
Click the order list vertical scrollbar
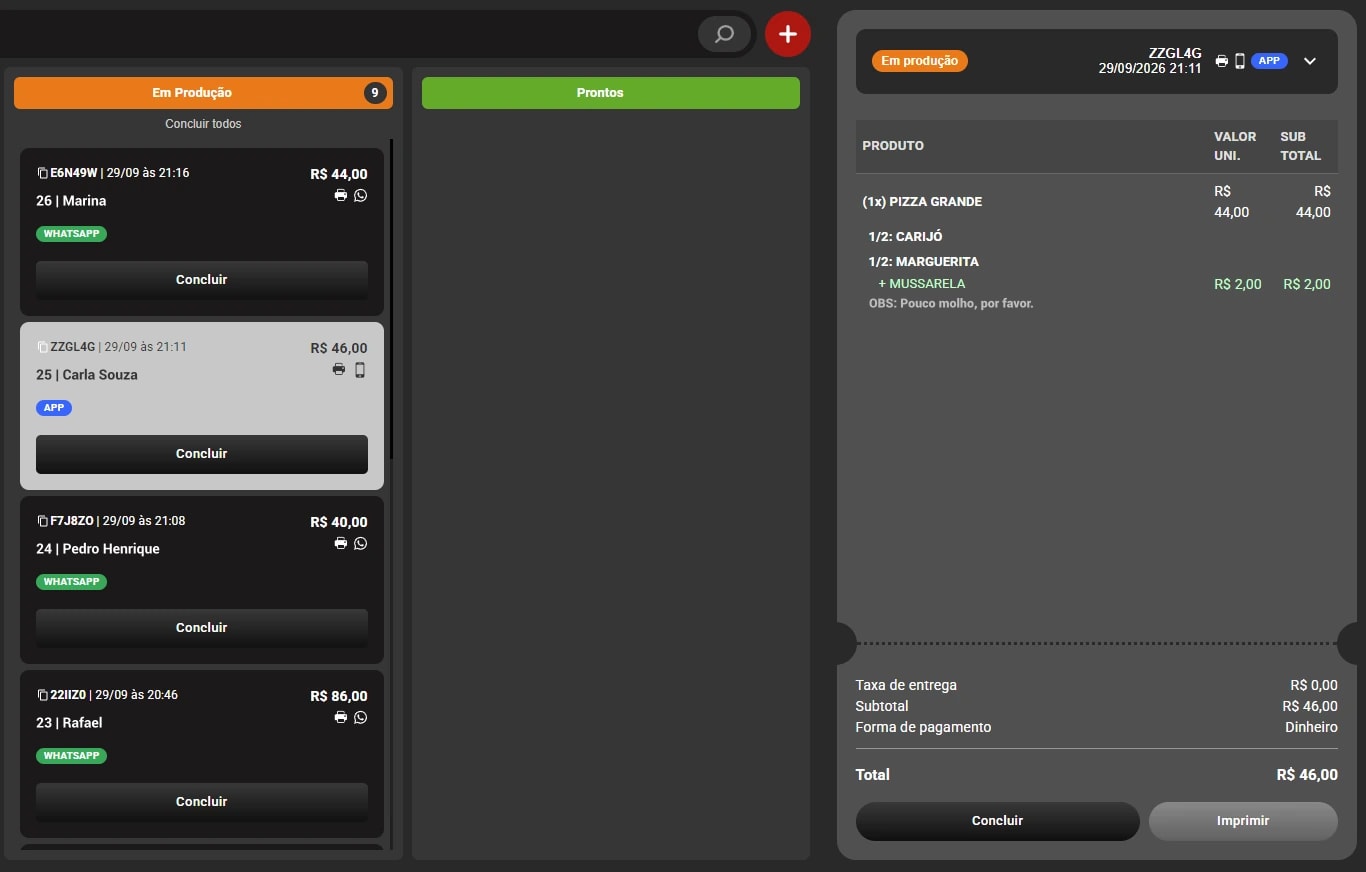coord(392,300)
